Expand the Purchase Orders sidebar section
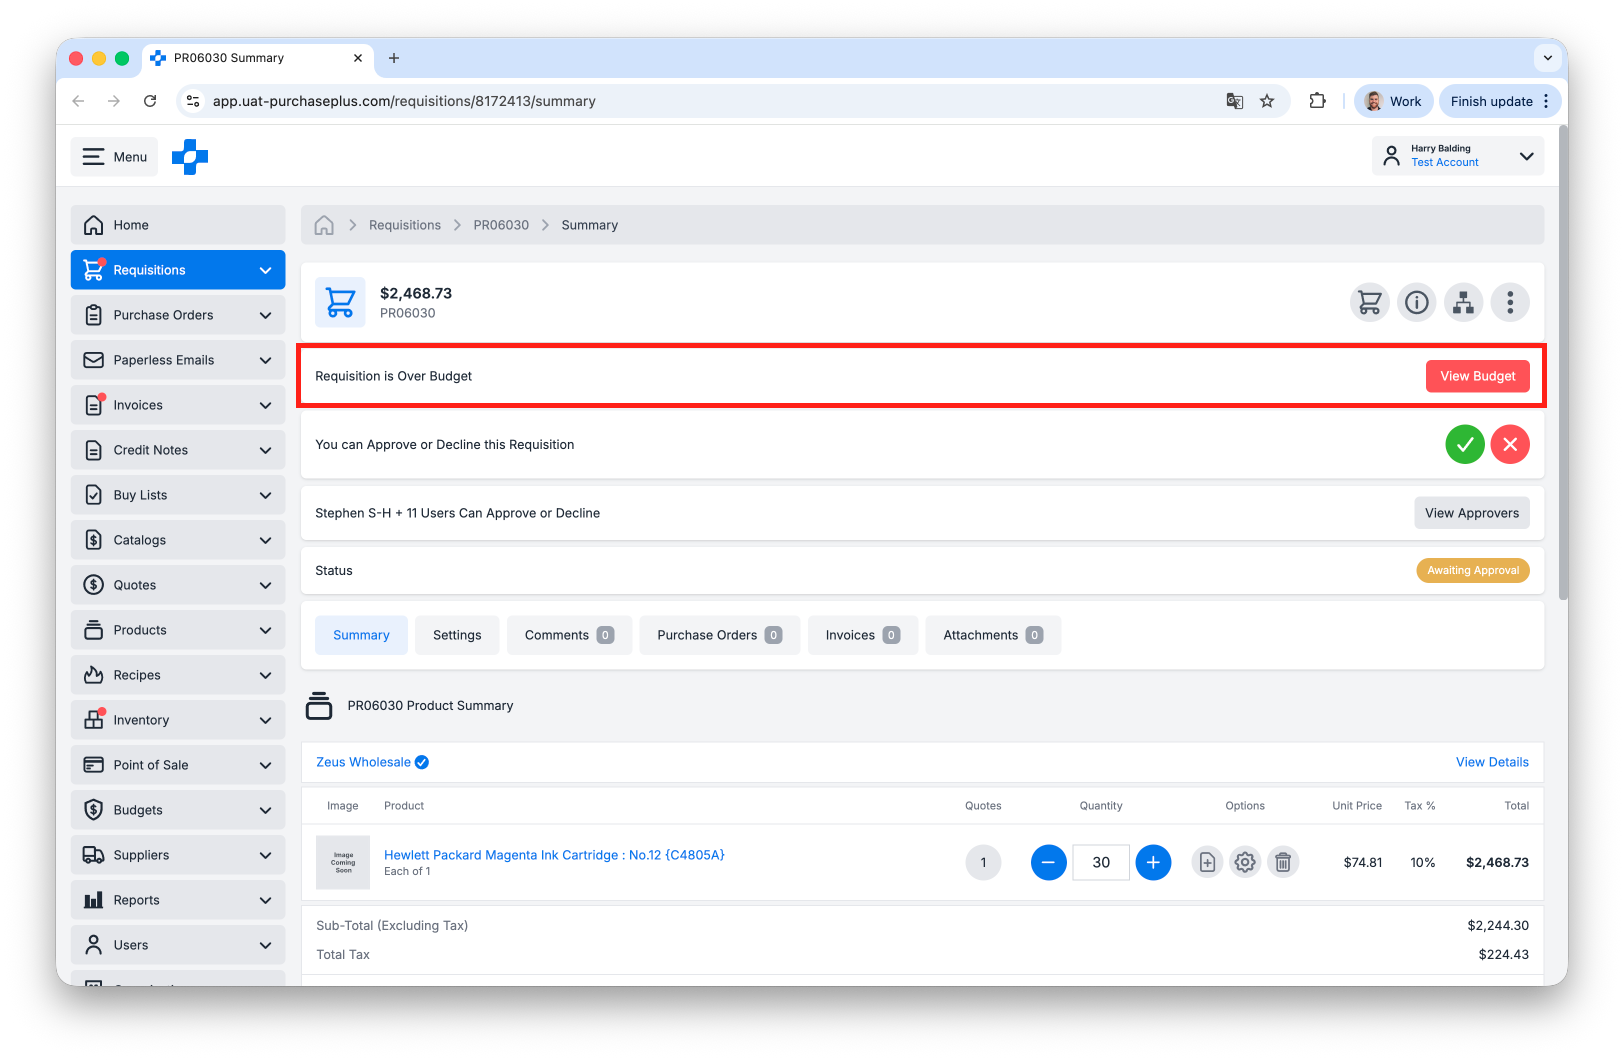The height and width of the screenshot is (1060, 1624). coord(178,315)
